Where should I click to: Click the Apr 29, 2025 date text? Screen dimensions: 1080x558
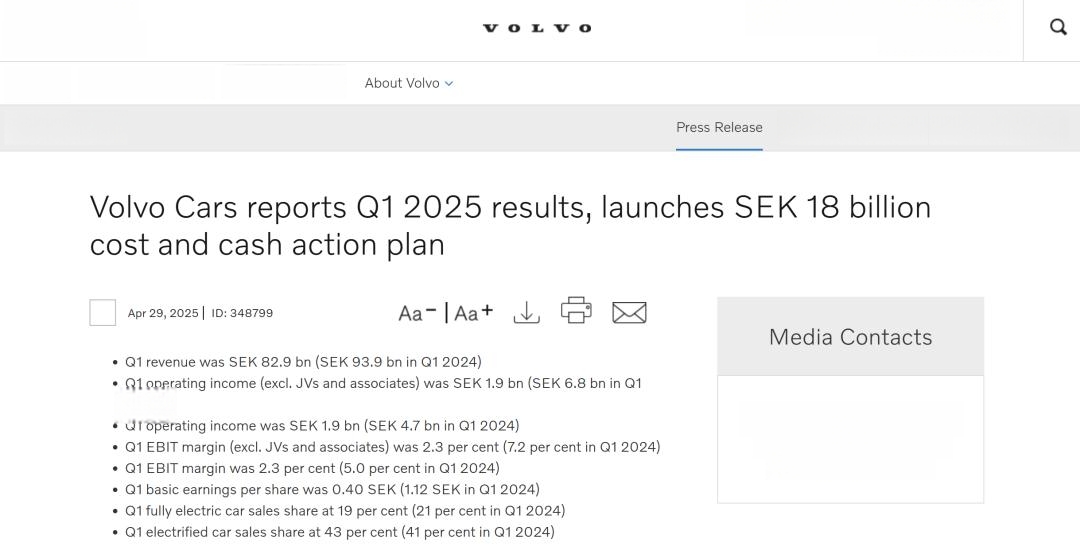coord(163,313)
